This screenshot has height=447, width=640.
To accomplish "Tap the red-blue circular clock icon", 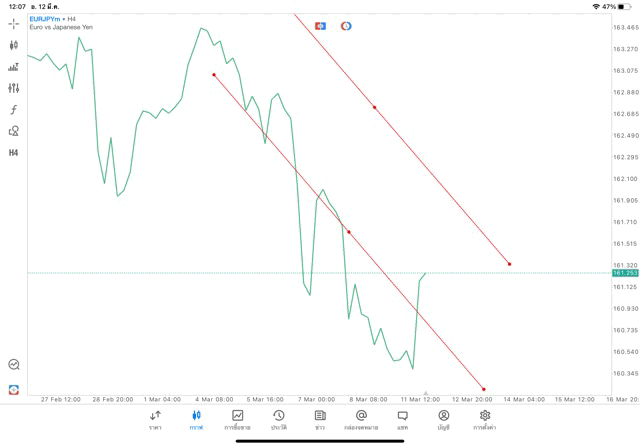I will pyautogui.click(x=346, y=26).
